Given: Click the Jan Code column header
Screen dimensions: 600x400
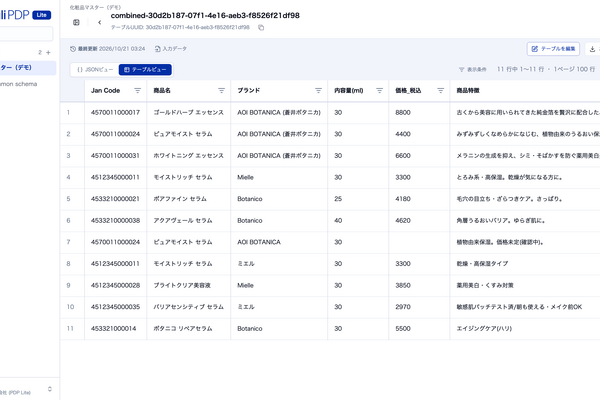Looking at the screenshot, I should point(105,91).
